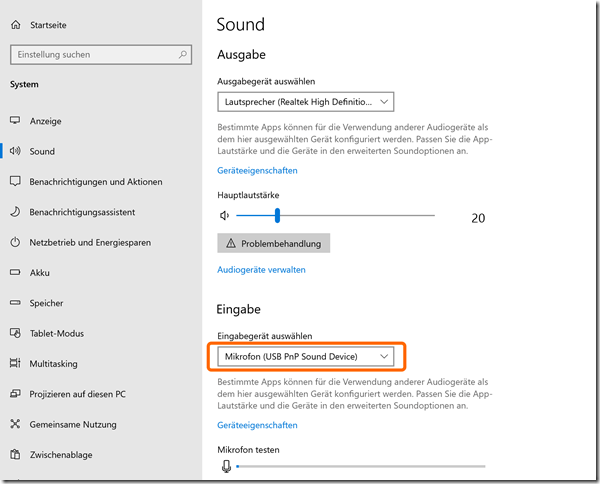Click the Benachrichtigungsassistent moon icon

coord(16,212)
